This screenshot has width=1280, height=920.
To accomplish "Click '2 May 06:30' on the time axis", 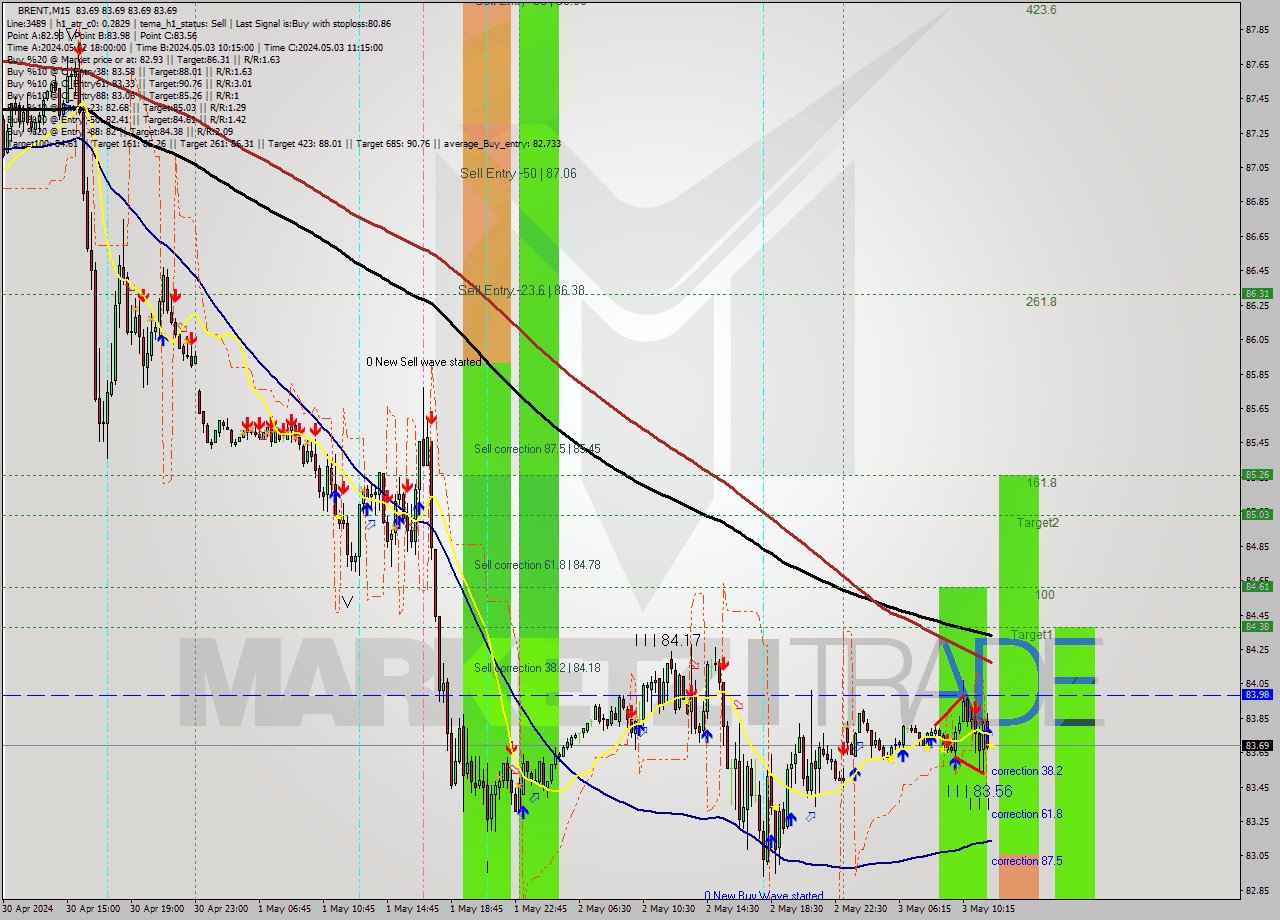I will point(605,909).
